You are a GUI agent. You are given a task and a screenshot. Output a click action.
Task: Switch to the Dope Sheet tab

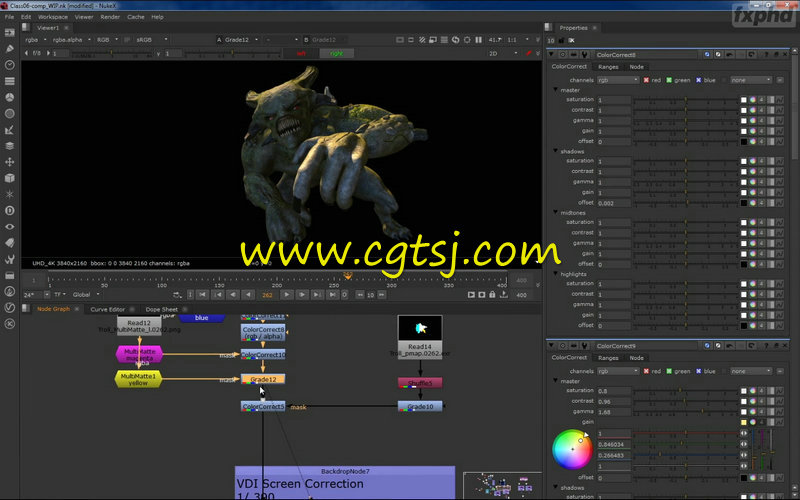[161, 309]
